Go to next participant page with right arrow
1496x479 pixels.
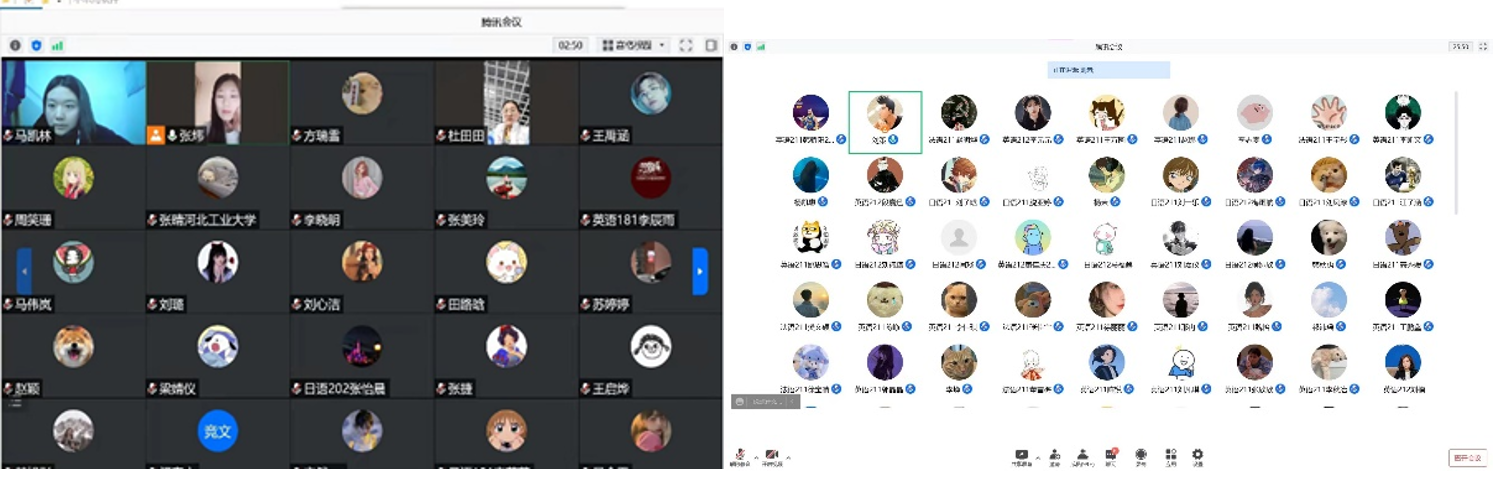700,271
